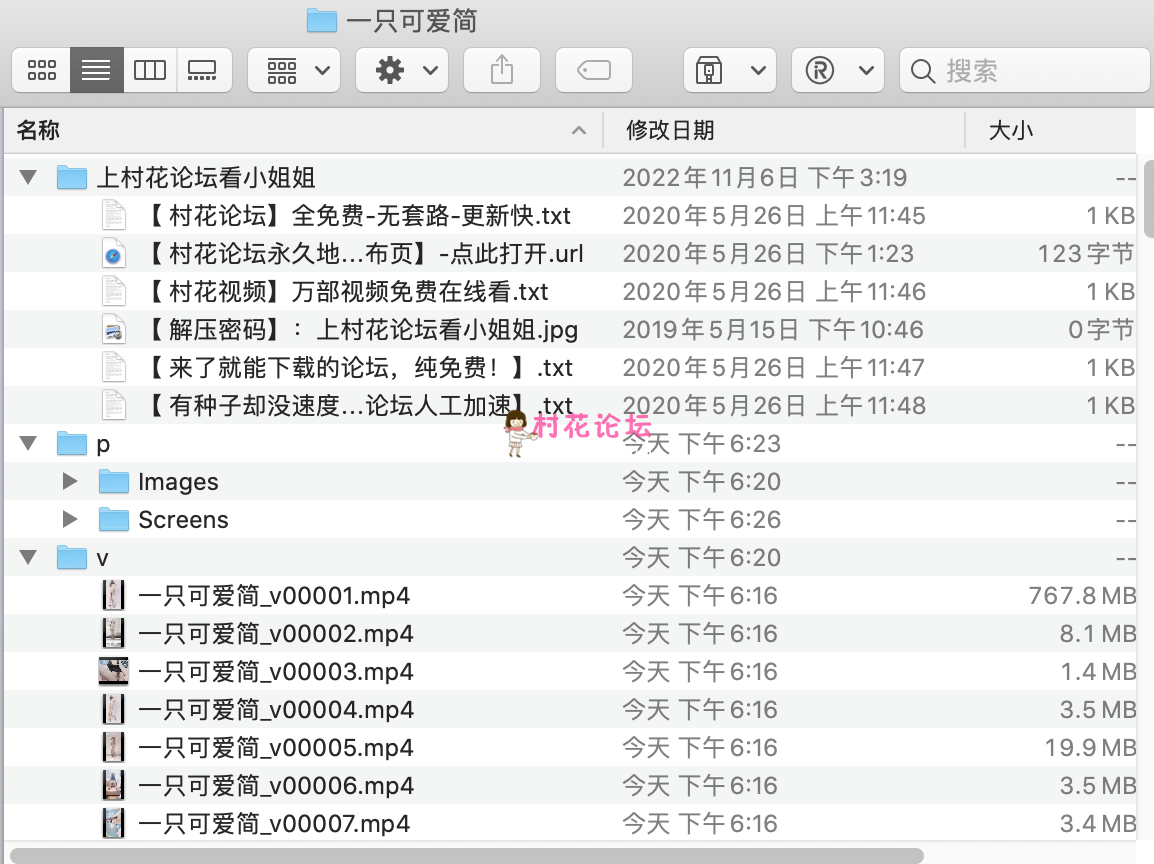Click the 名称 column header
This screenshot has width=1154, height=864.
click(40, 130)
